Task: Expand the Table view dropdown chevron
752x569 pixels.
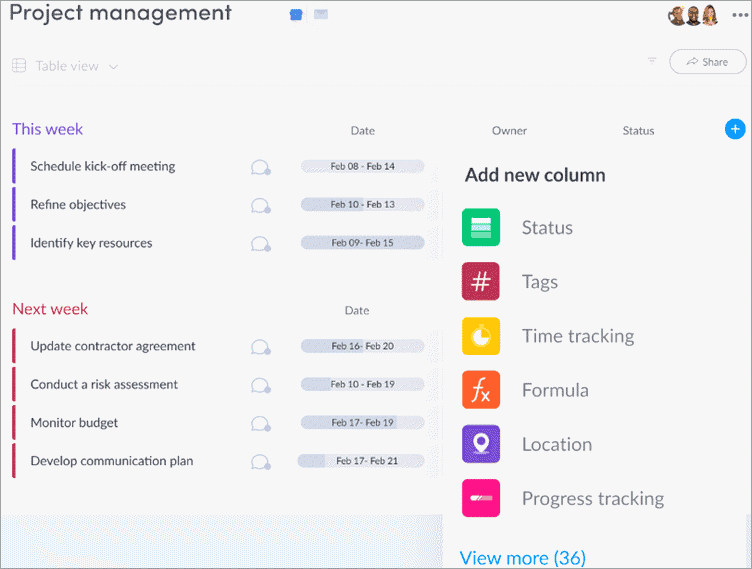Action: [x=113, y=66]
